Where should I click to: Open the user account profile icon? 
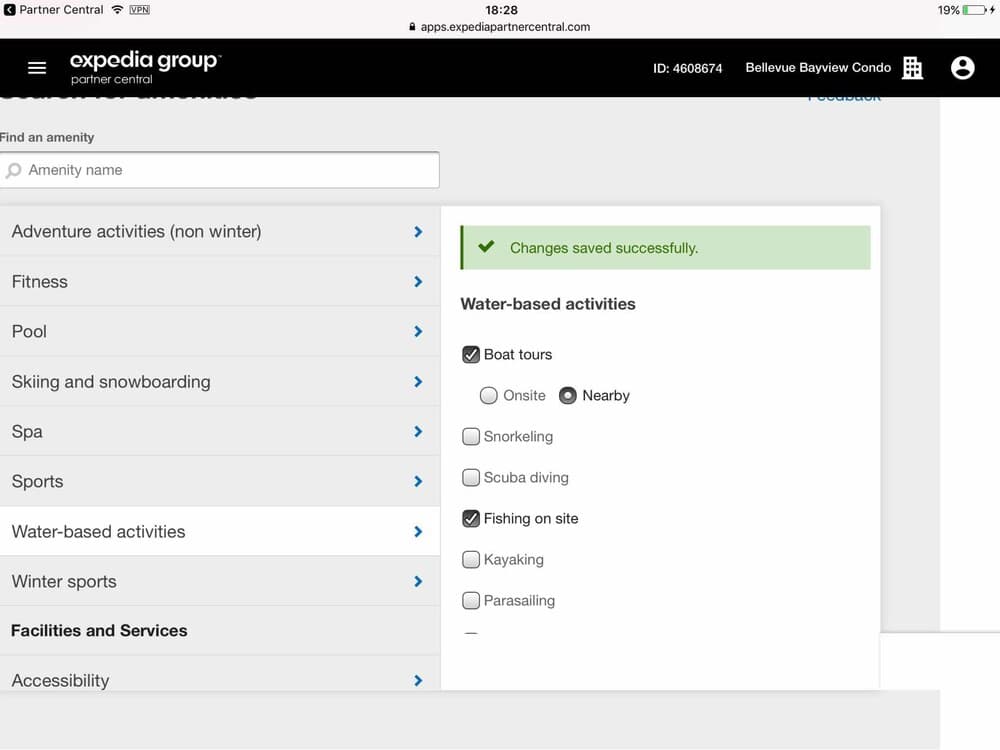coord(962,68)
